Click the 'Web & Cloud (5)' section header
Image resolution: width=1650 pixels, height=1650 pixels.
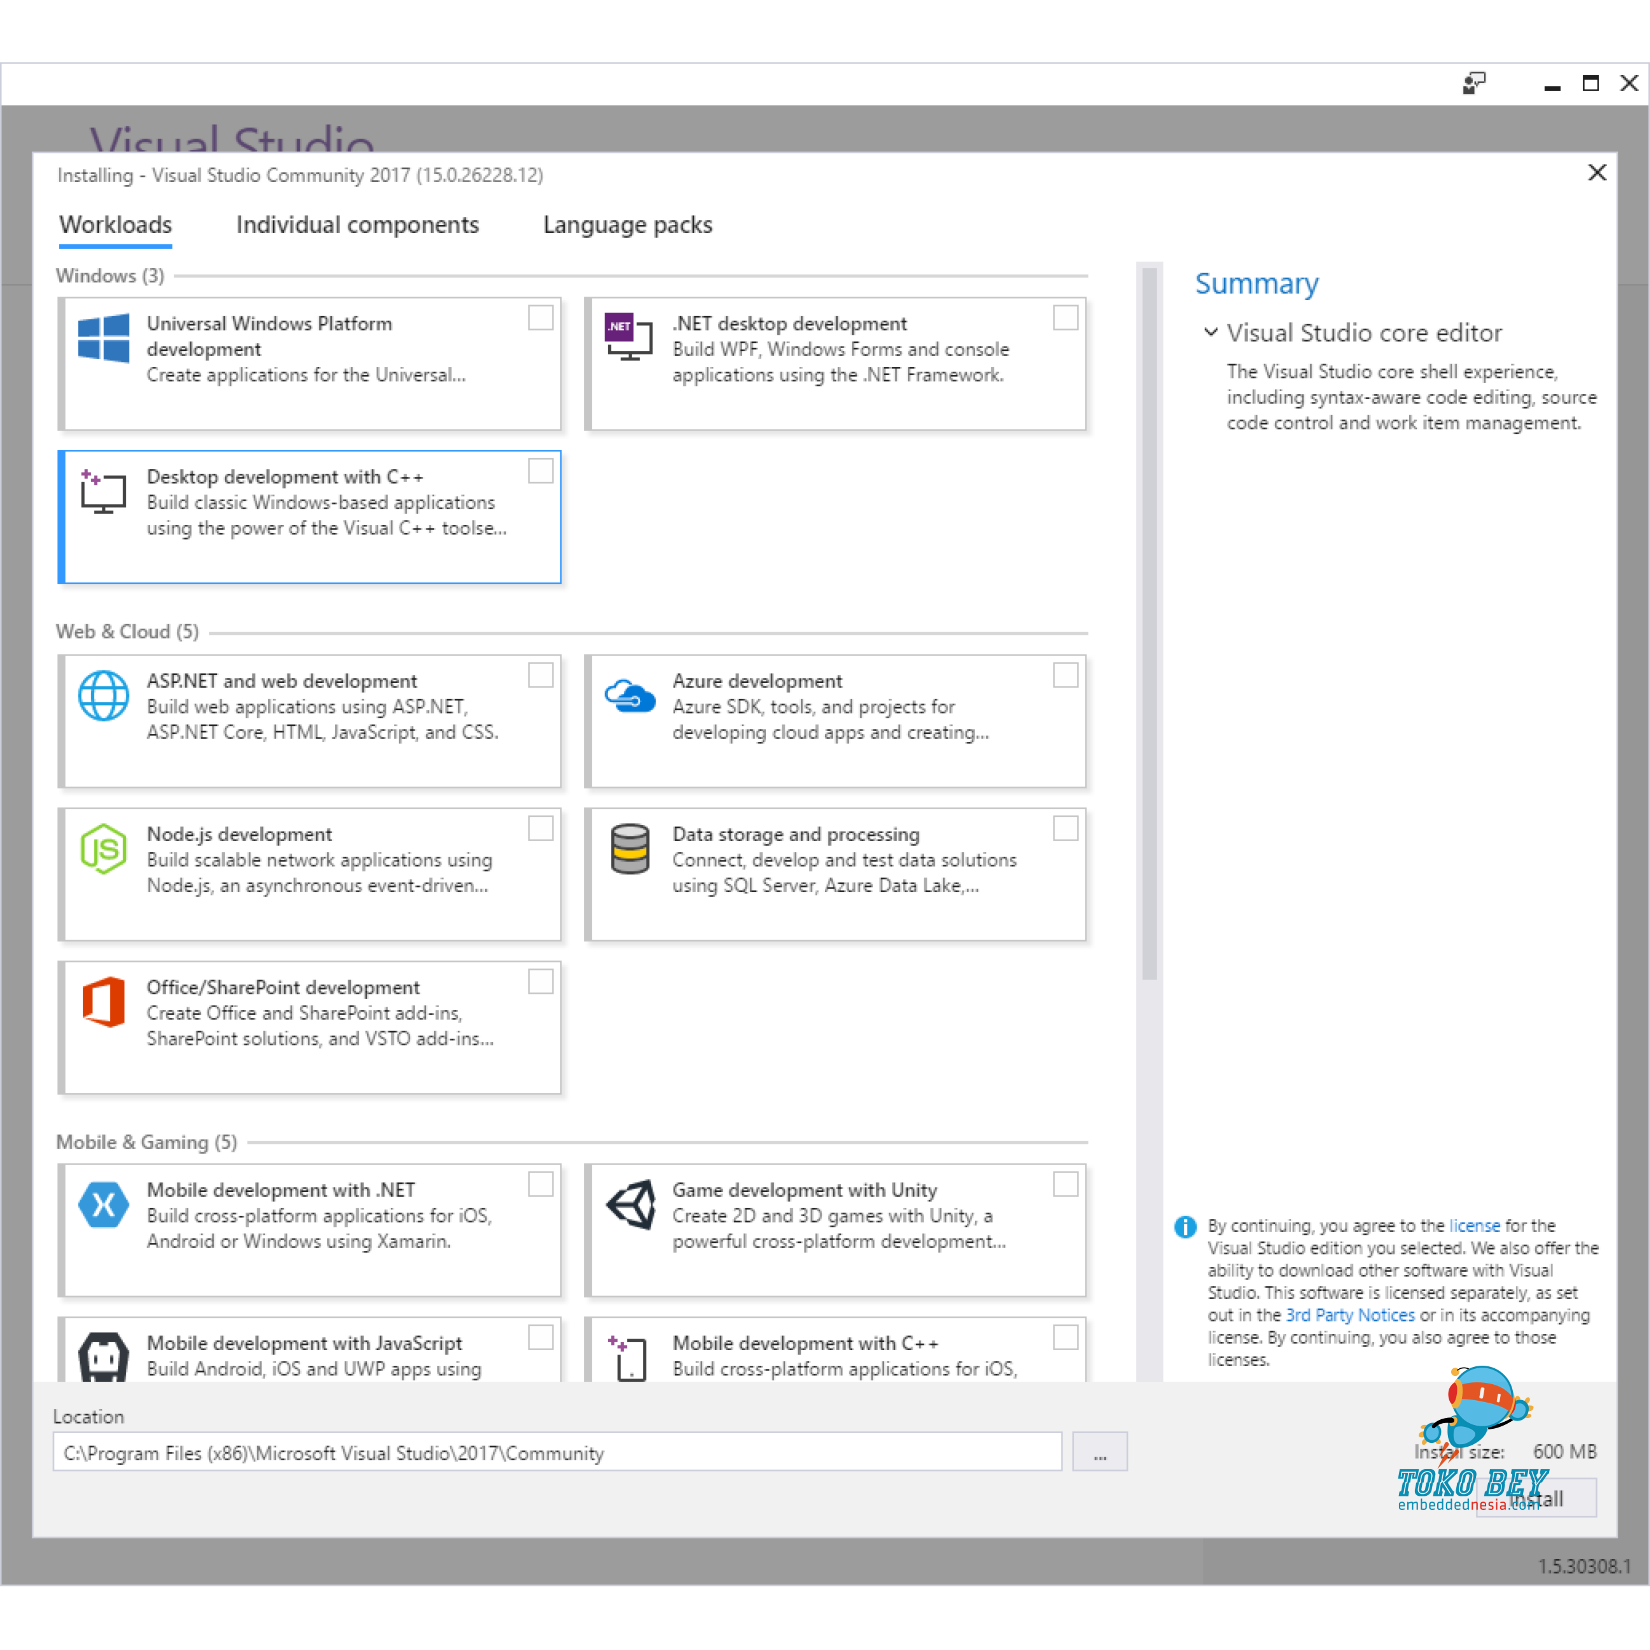point(127,632)
